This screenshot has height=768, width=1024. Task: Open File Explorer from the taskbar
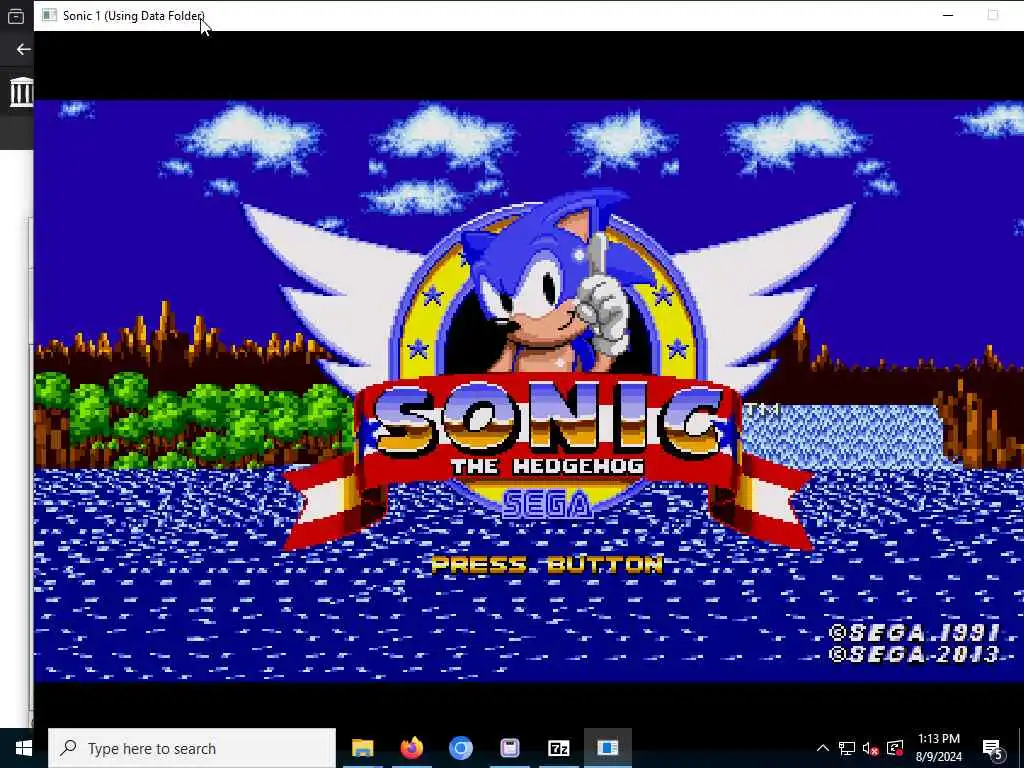coord(362,748)
